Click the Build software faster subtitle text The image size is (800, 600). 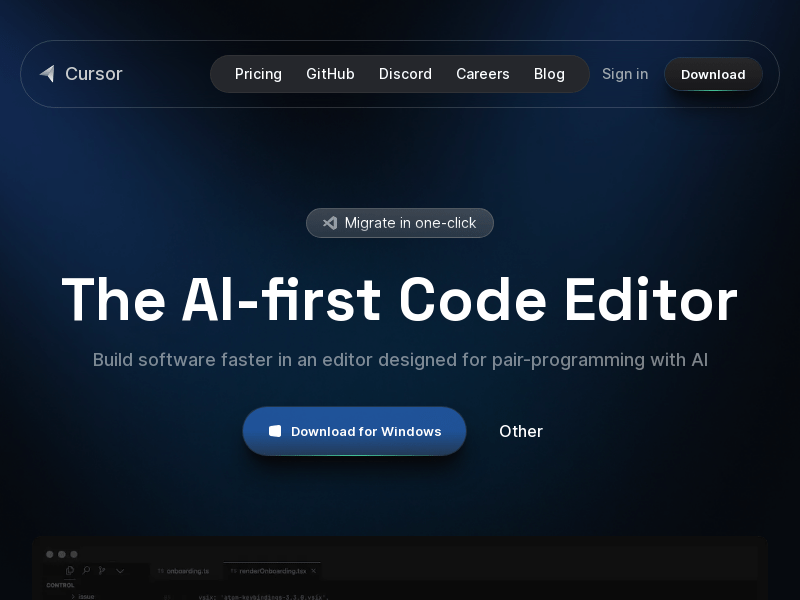click(x=400, y=360)
